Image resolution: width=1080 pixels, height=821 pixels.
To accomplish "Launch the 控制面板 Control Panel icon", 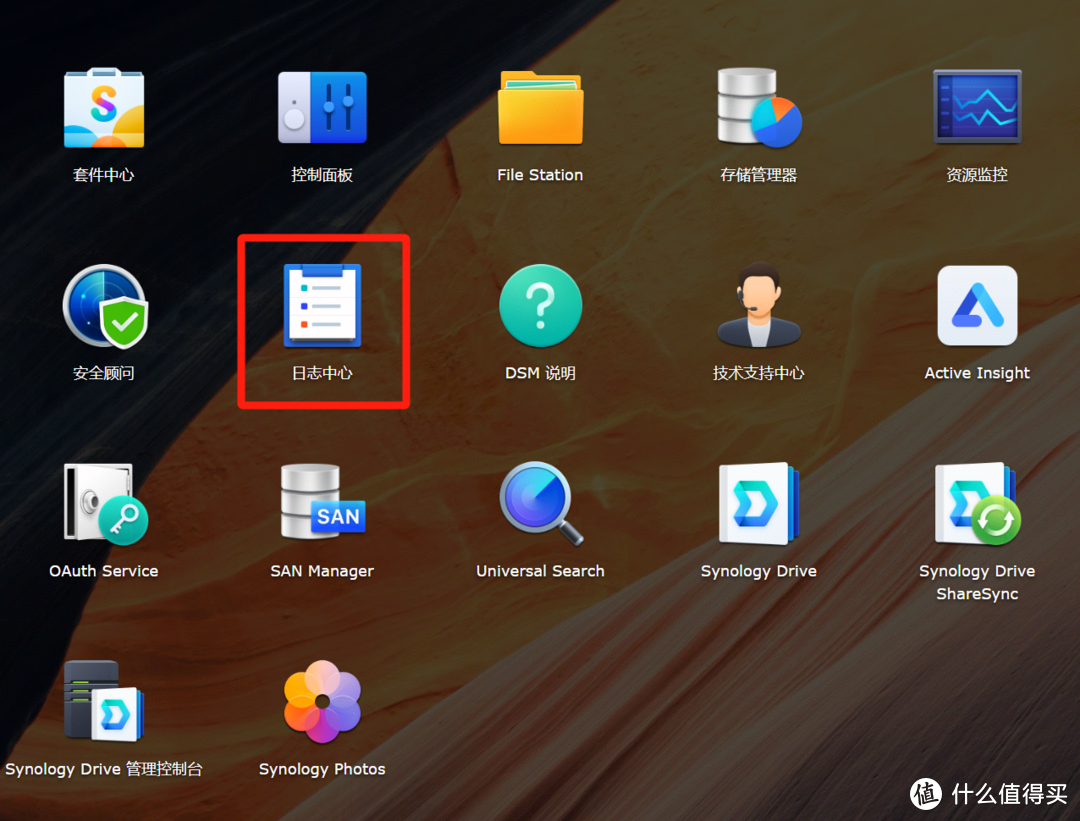I will (322, 107).
